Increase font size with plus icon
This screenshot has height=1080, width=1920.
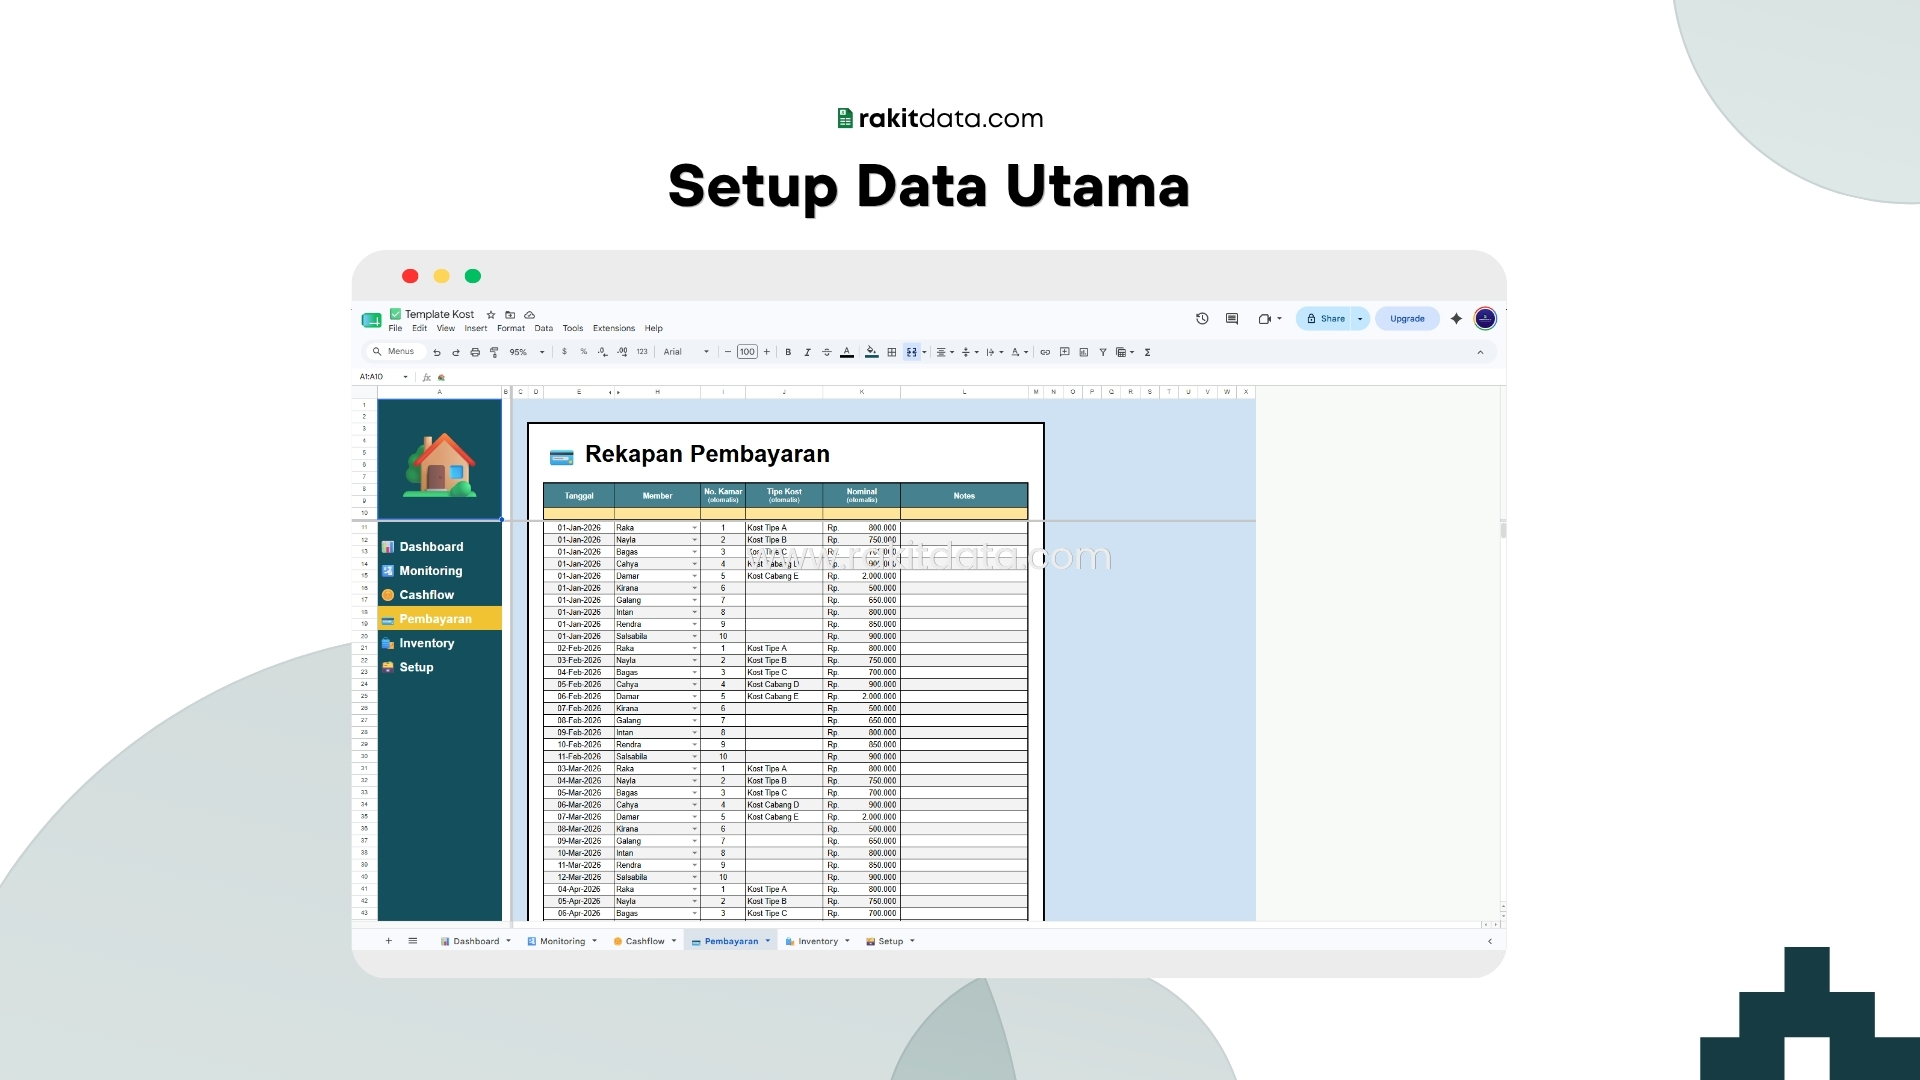tap(767, 352)
